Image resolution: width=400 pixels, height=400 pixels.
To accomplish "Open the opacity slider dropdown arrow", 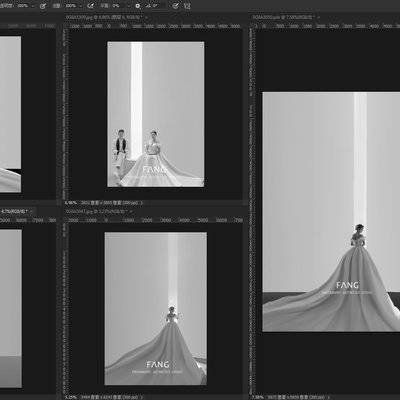I will pos(33,6).
